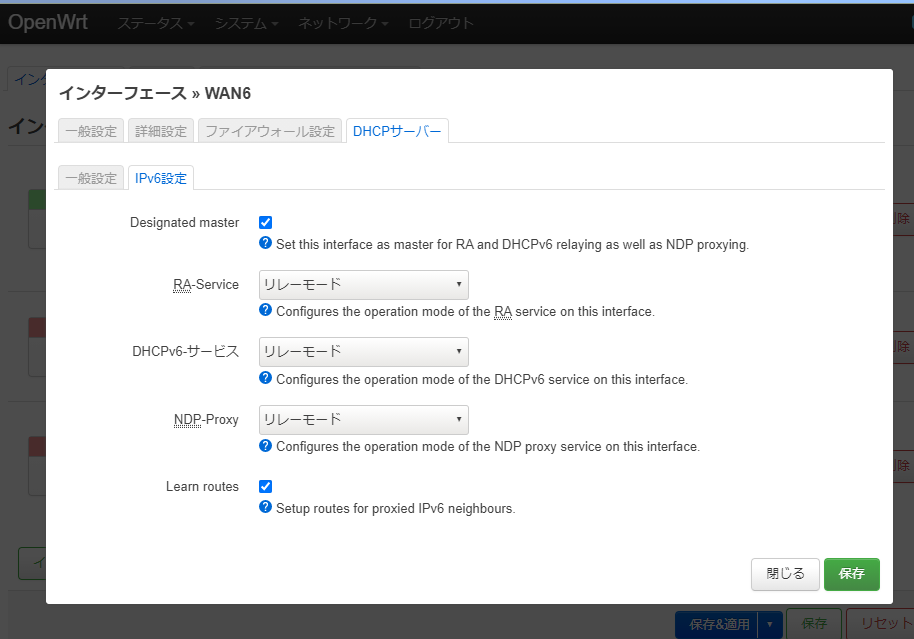
Task: Click help icon beside DHCPv6 service description
Action: pos(265,378)
